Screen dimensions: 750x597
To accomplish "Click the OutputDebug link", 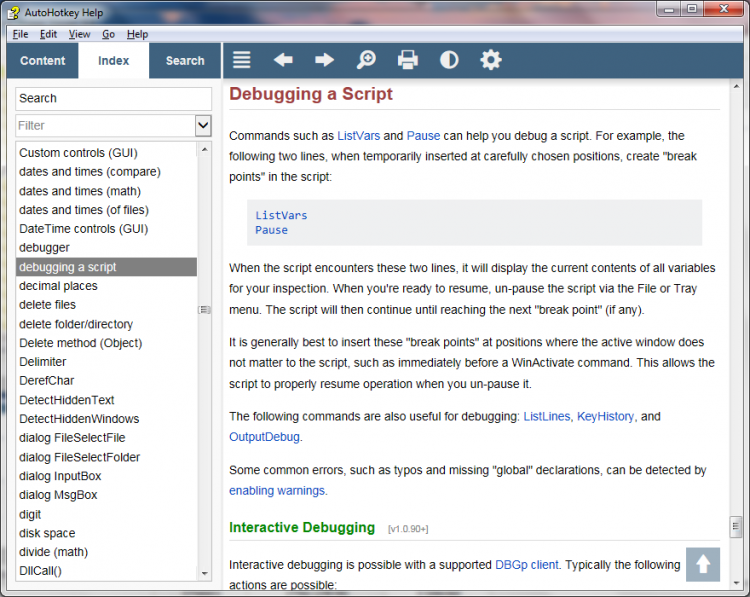I will (264, 437).
